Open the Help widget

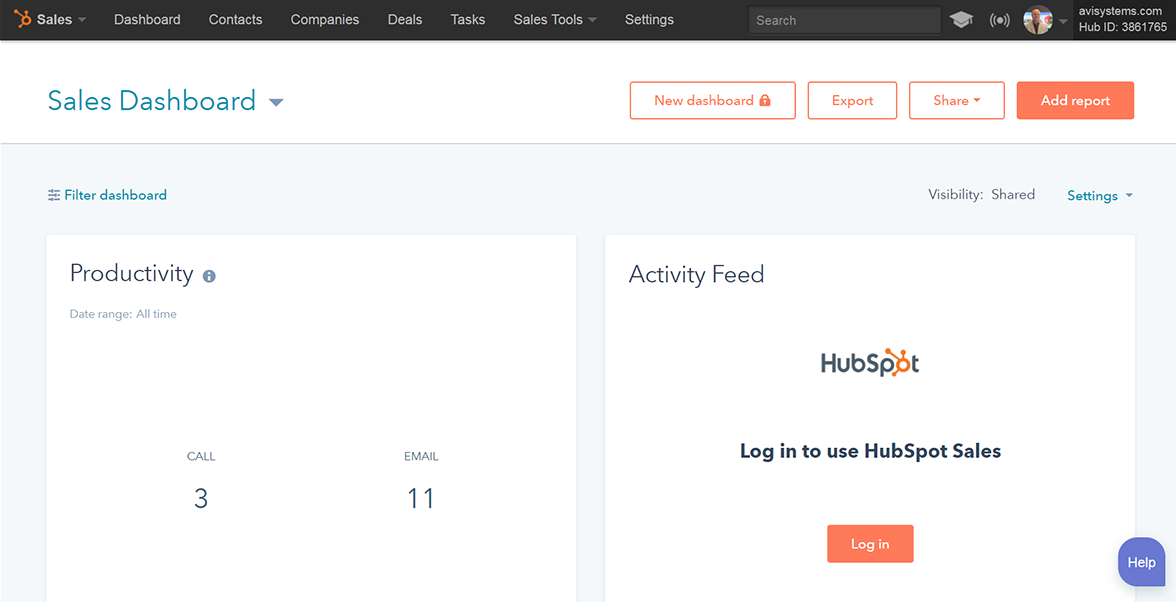tap(1141, 562)
